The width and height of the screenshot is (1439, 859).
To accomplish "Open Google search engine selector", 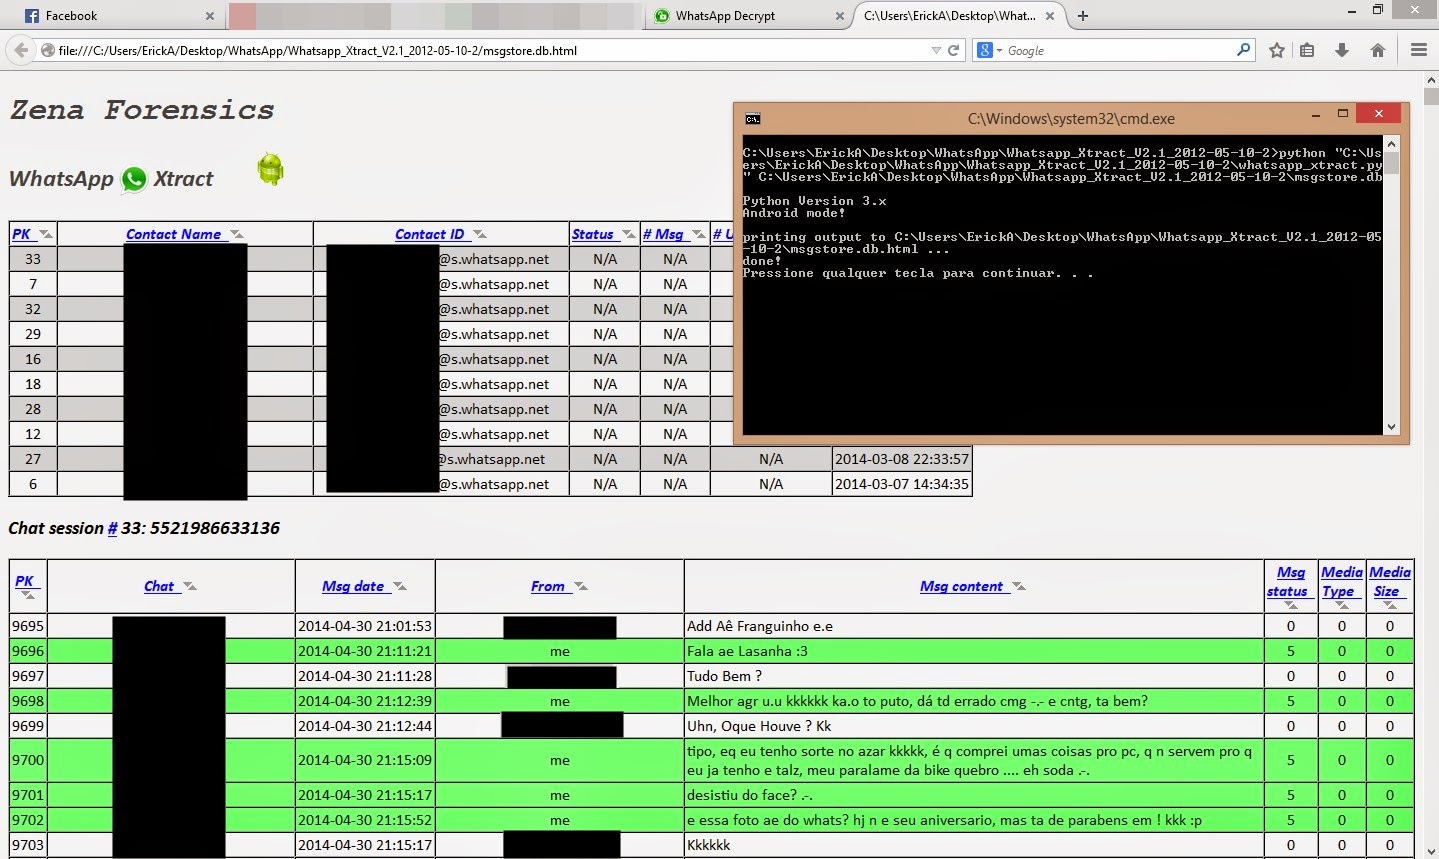I will click(x=988, y=50).
